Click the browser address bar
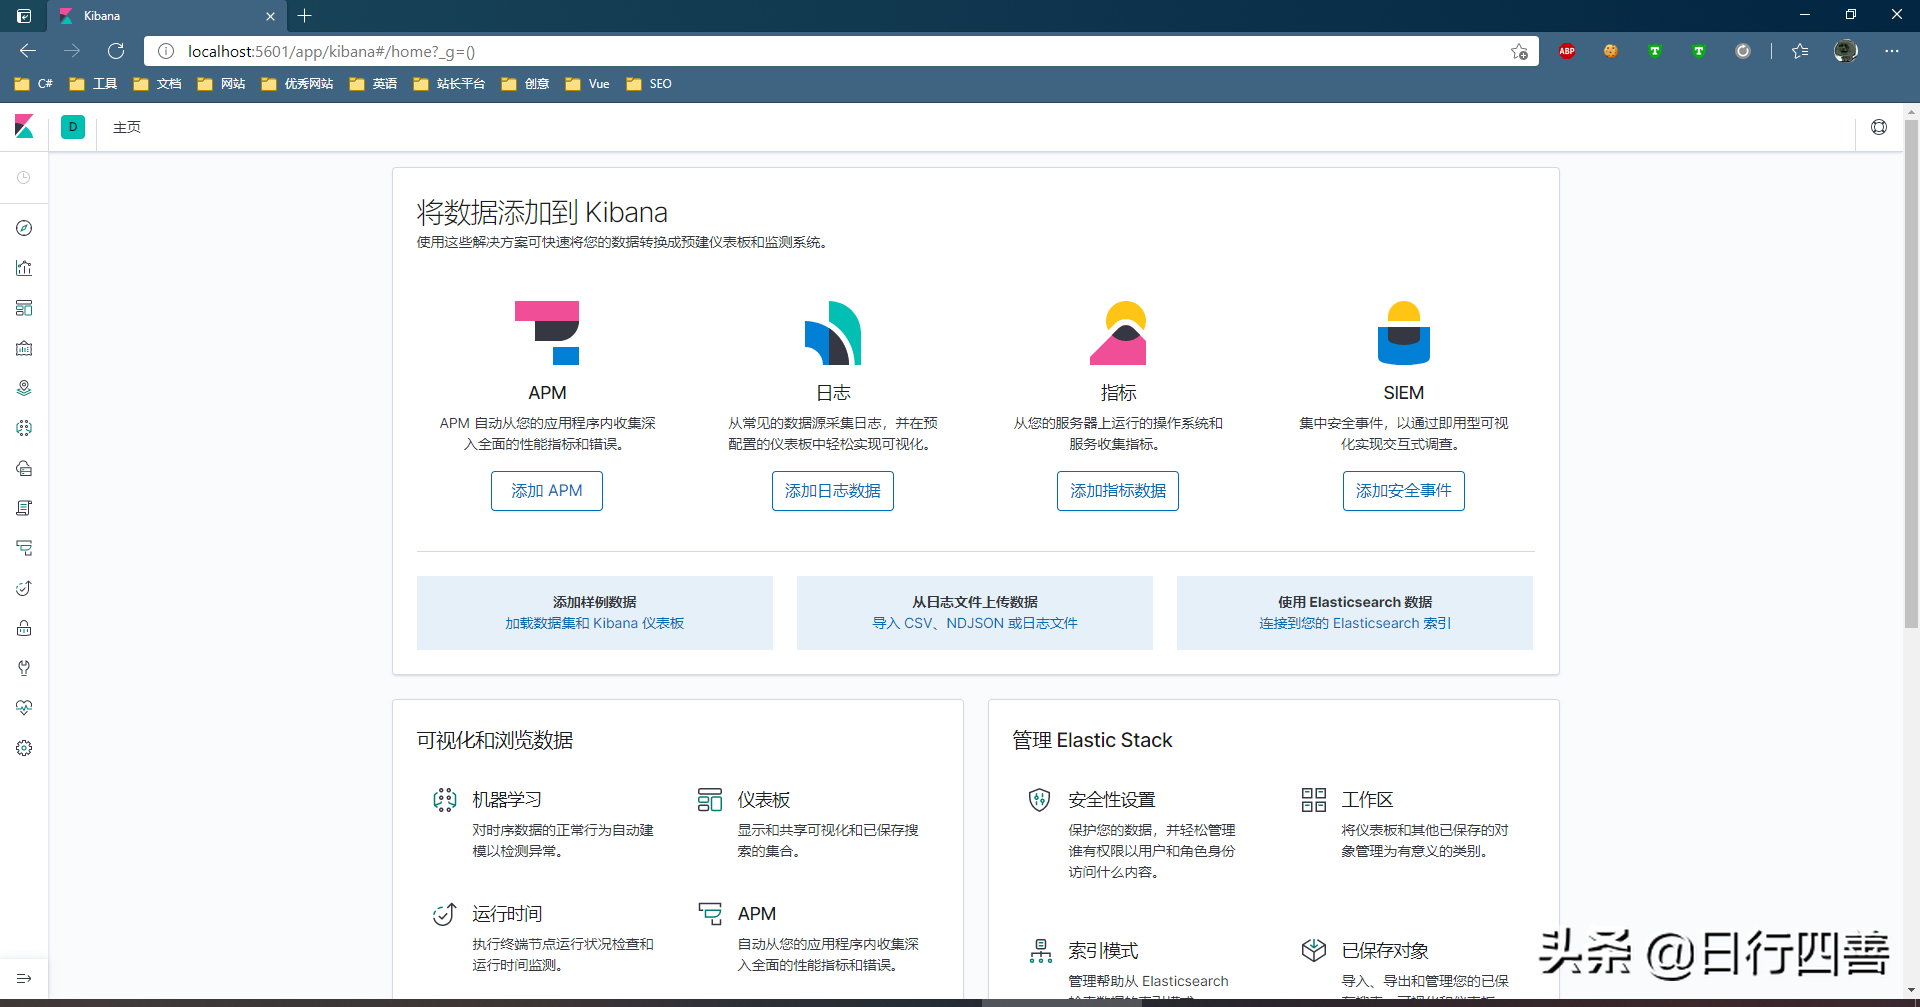 point(840,51)
